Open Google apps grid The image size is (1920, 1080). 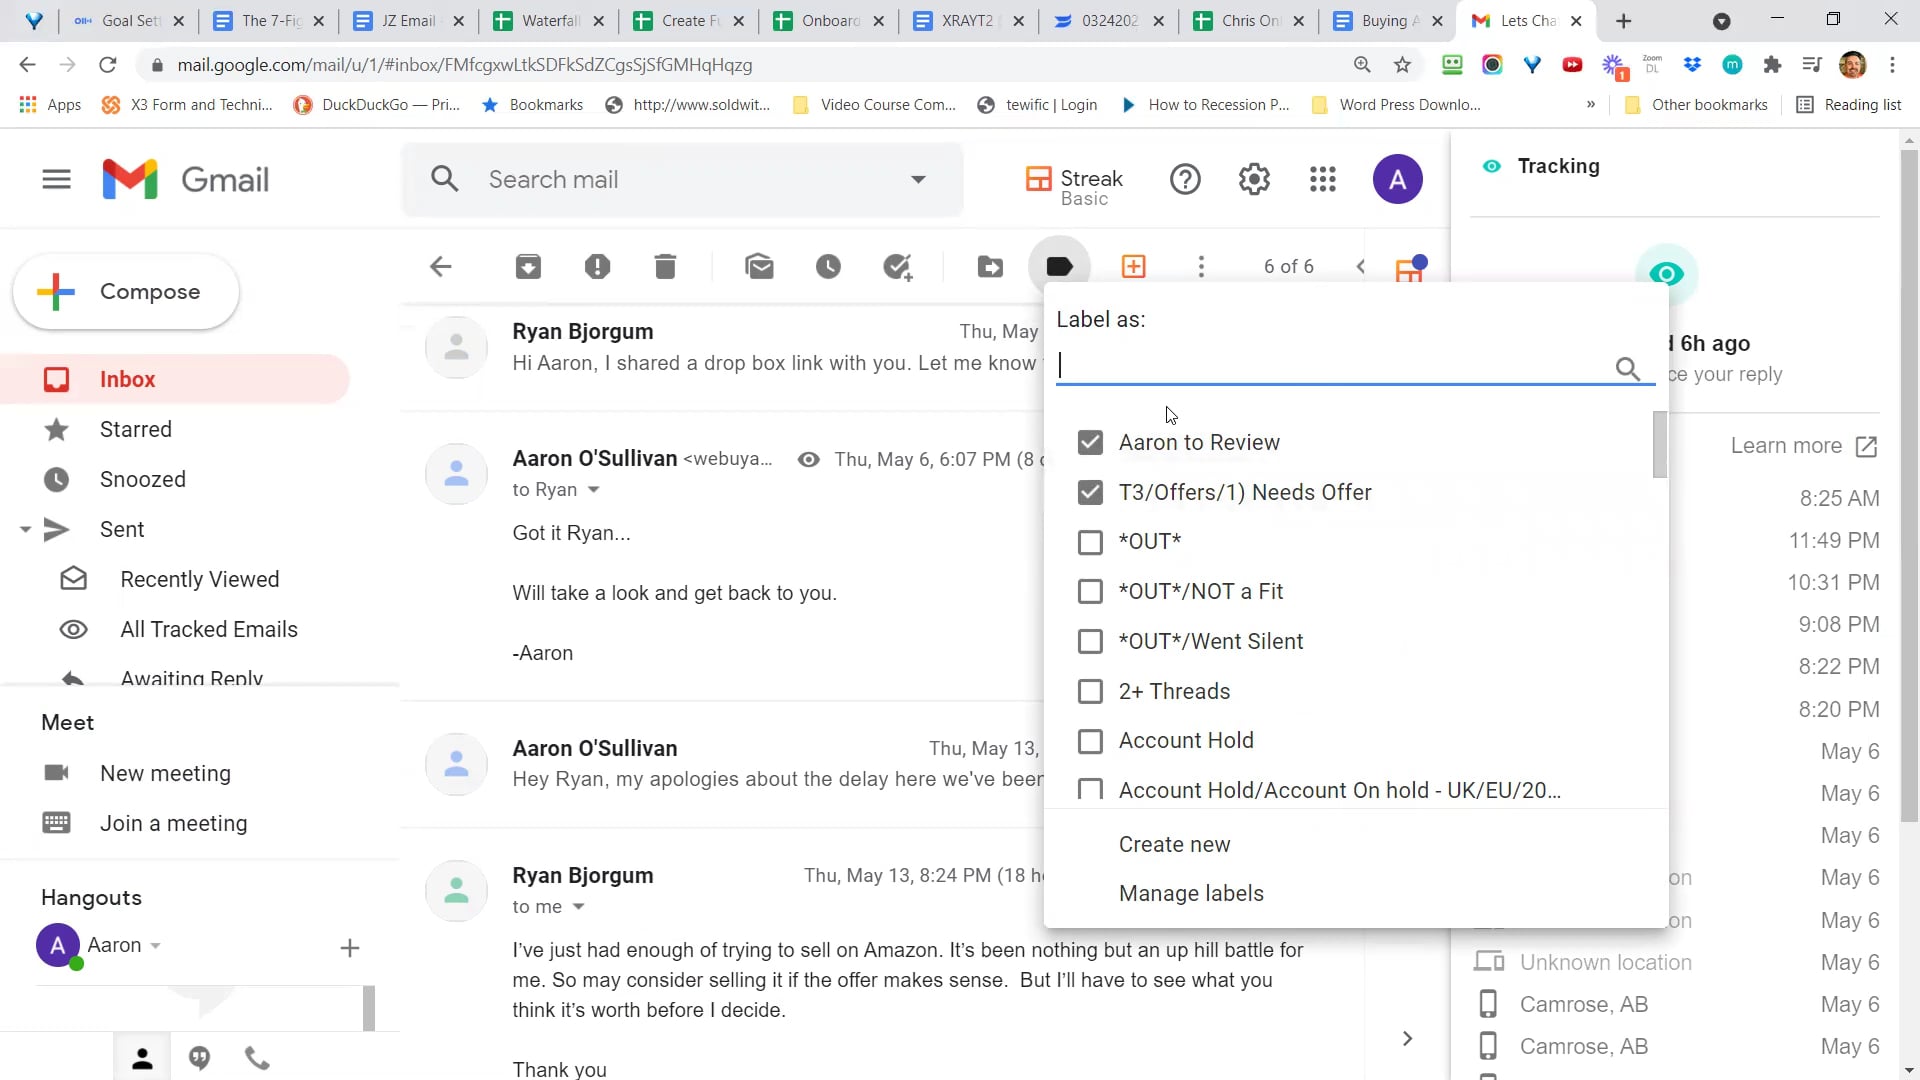click(1323, 180)
